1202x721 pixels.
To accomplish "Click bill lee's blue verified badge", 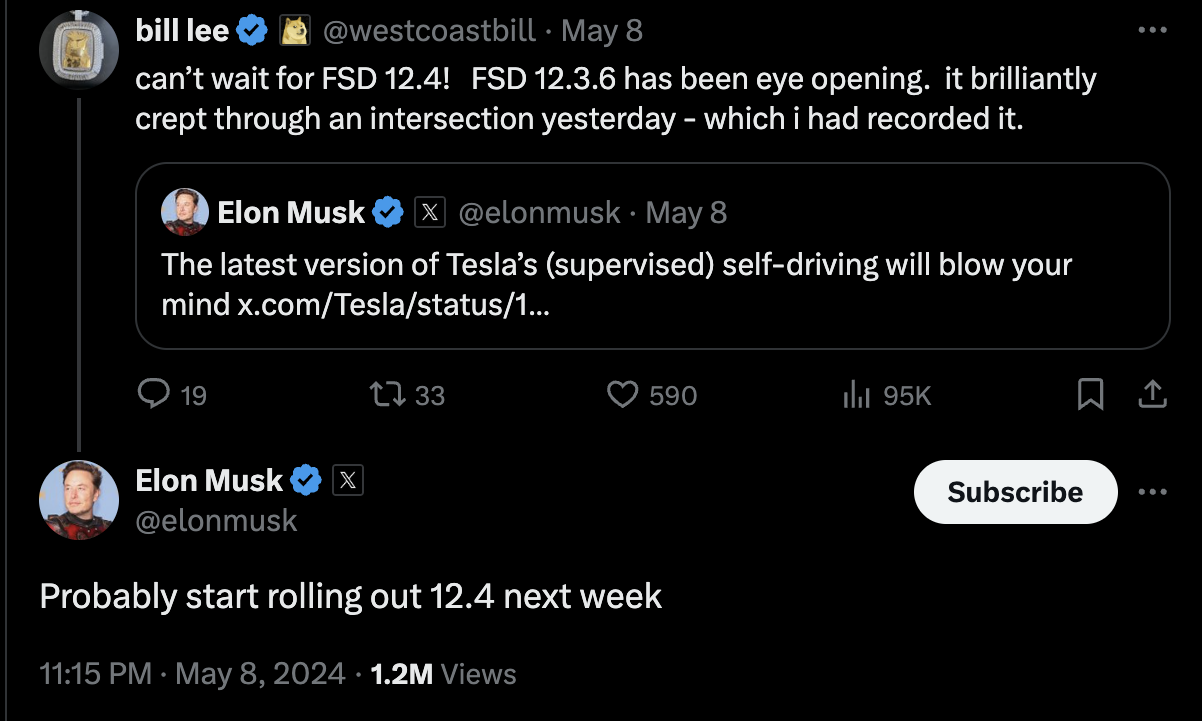I will click(x=253, y=32).
